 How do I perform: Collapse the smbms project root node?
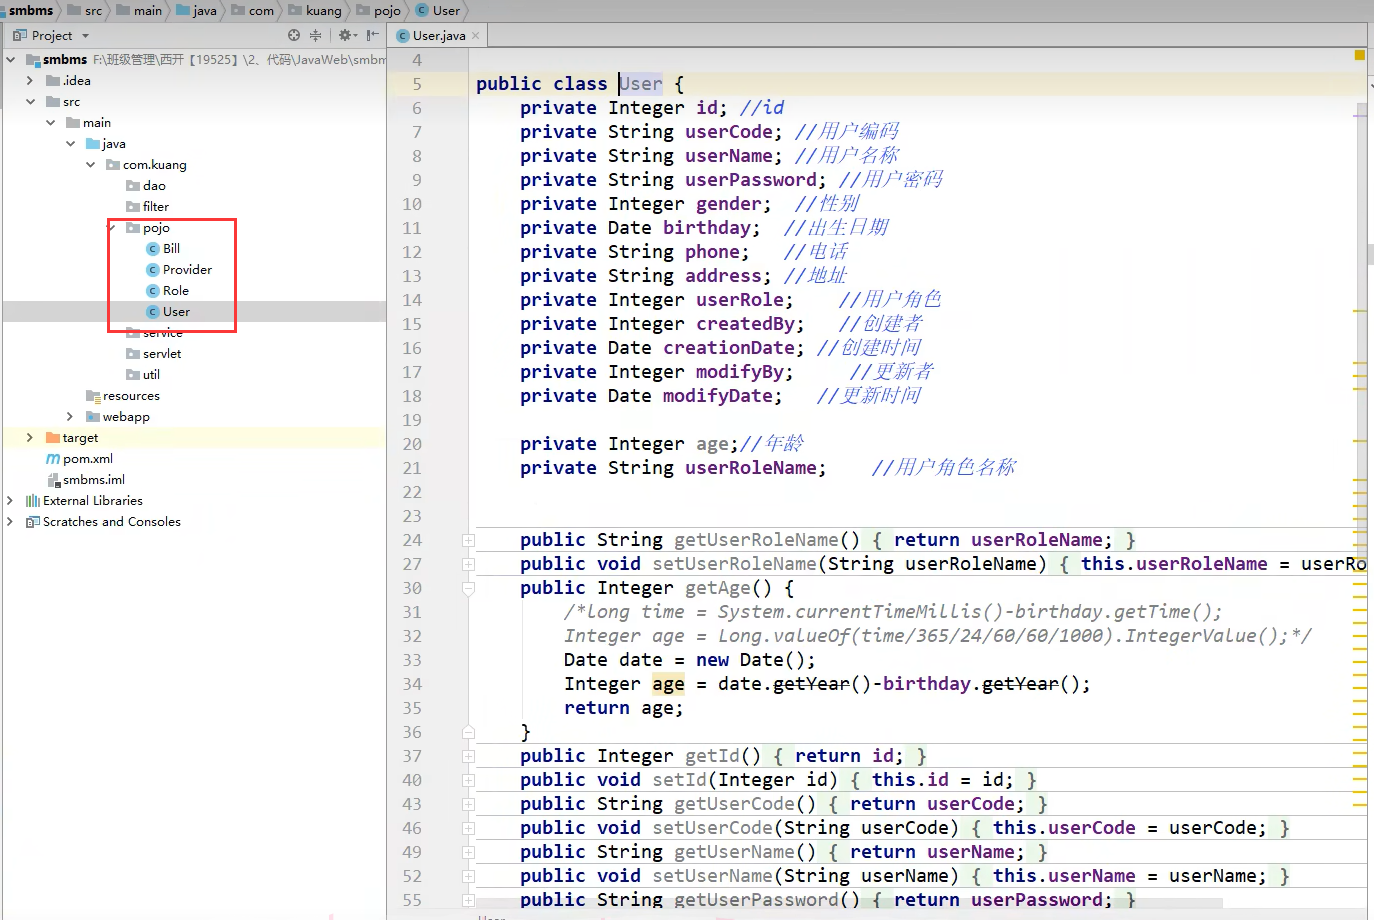(x=10, y=59)
